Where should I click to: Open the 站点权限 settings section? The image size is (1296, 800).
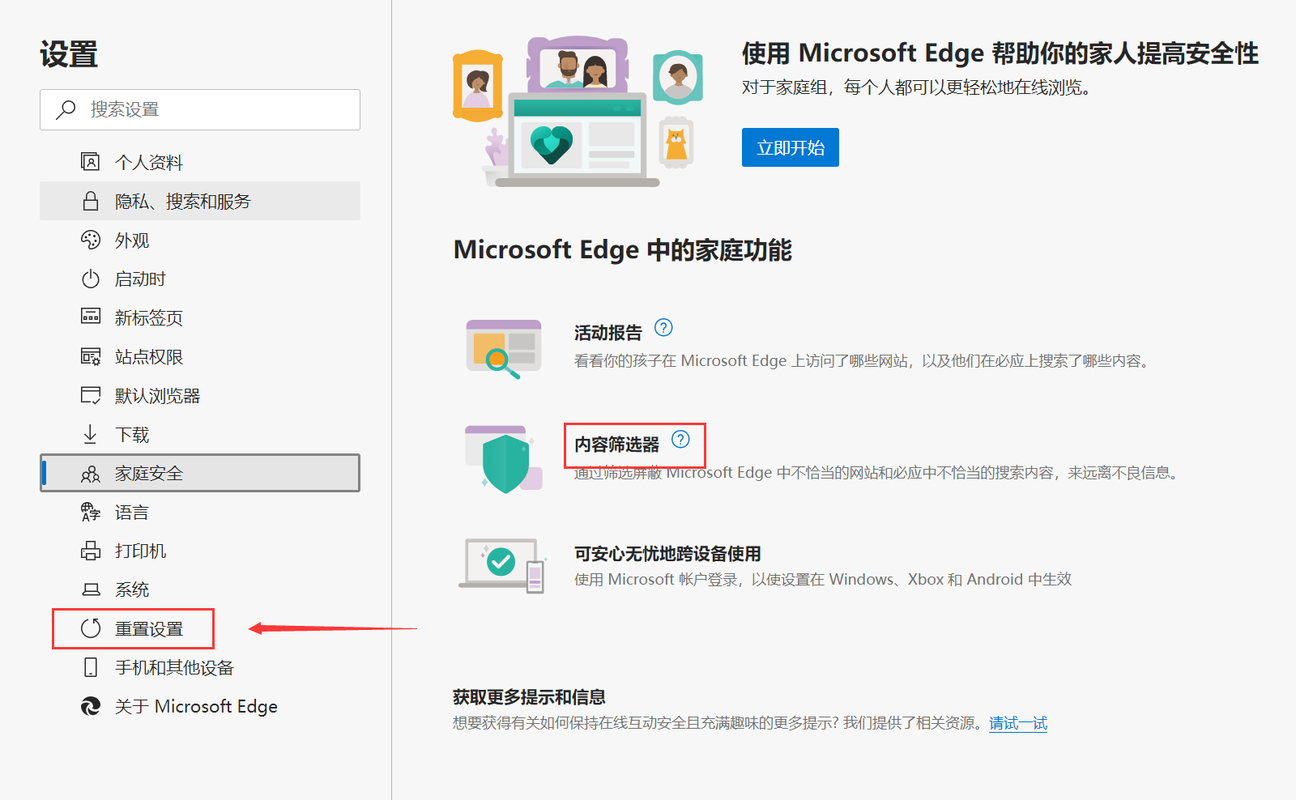148,357
